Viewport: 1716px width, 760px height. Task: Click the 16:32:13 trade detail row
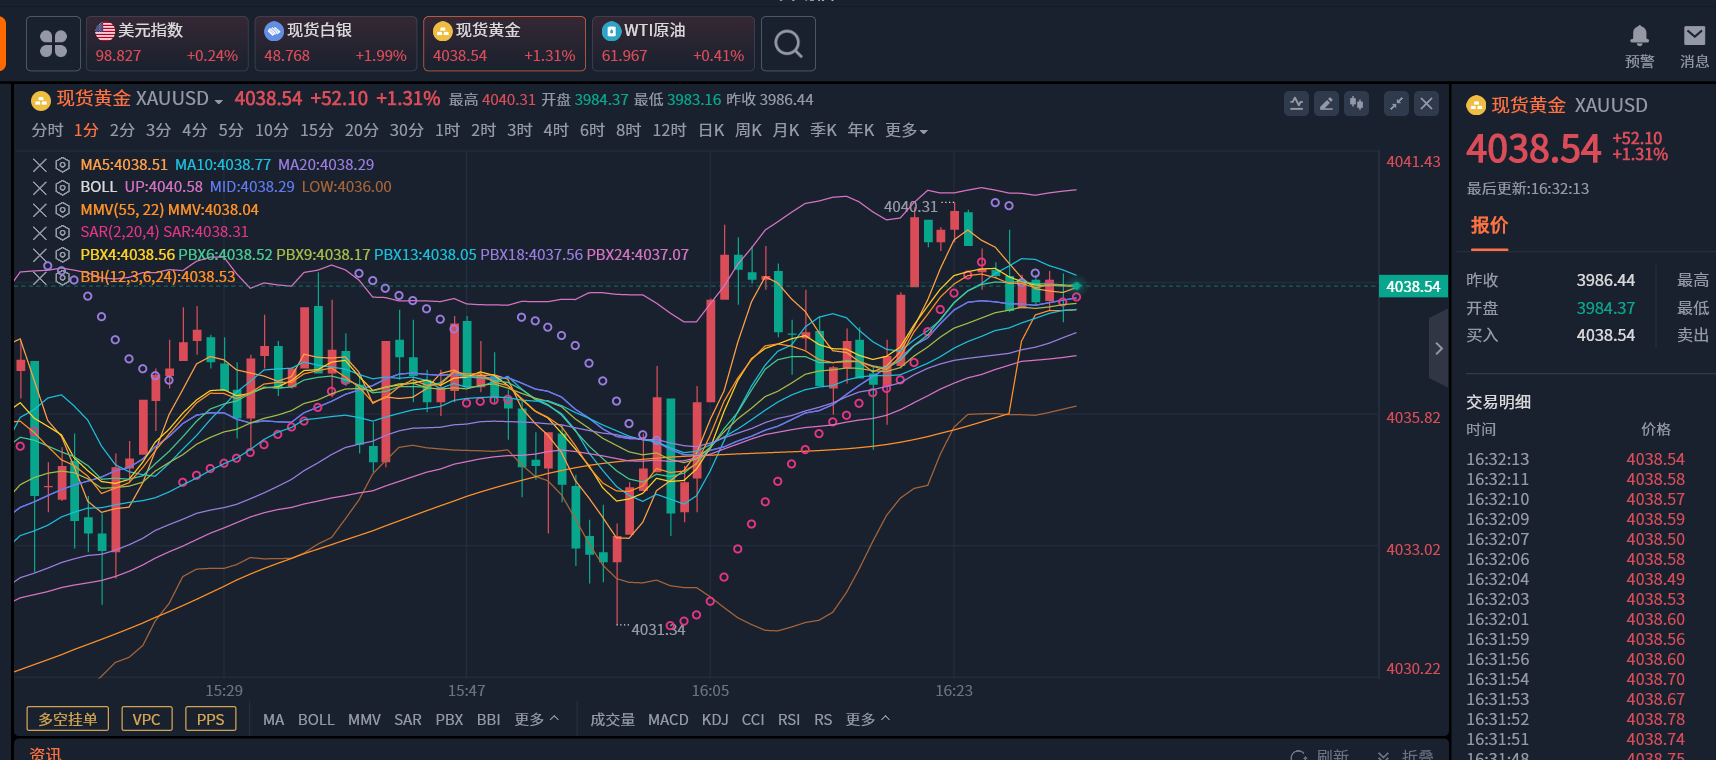click(1576, 460)
